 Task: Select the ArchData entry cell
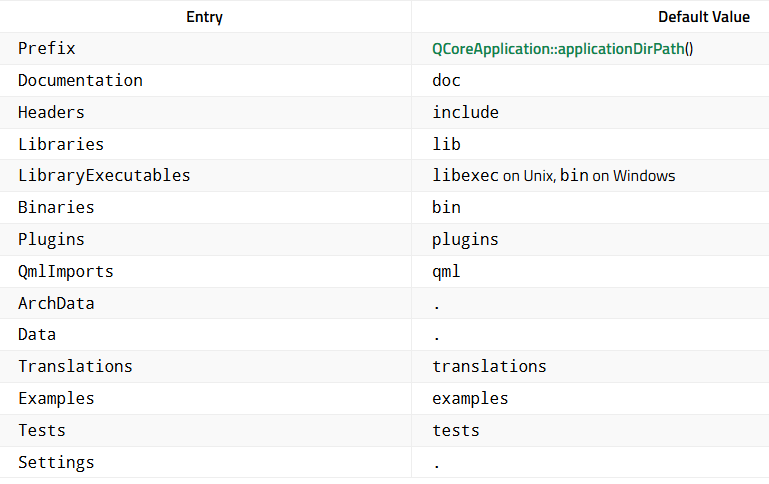56,303
